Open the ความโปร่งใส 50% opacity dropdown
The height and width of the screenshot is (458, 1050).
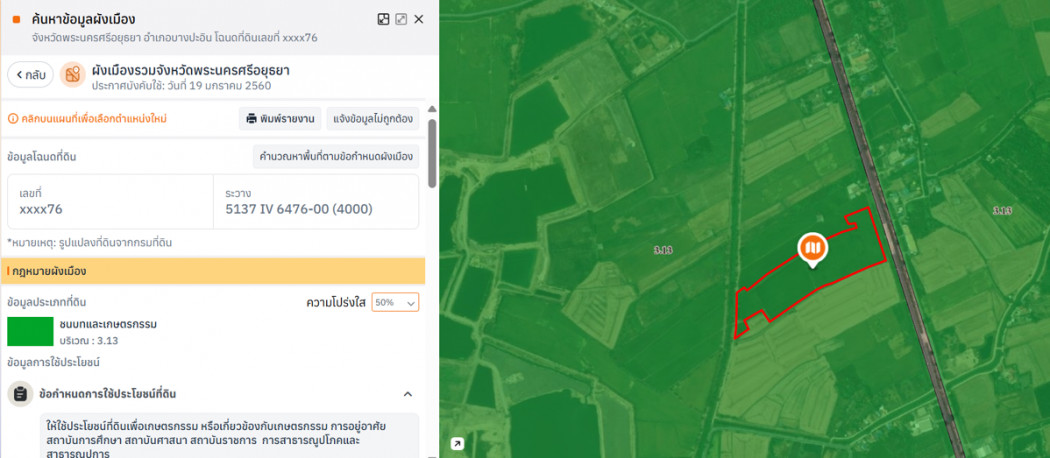click(x=395, y=302)
